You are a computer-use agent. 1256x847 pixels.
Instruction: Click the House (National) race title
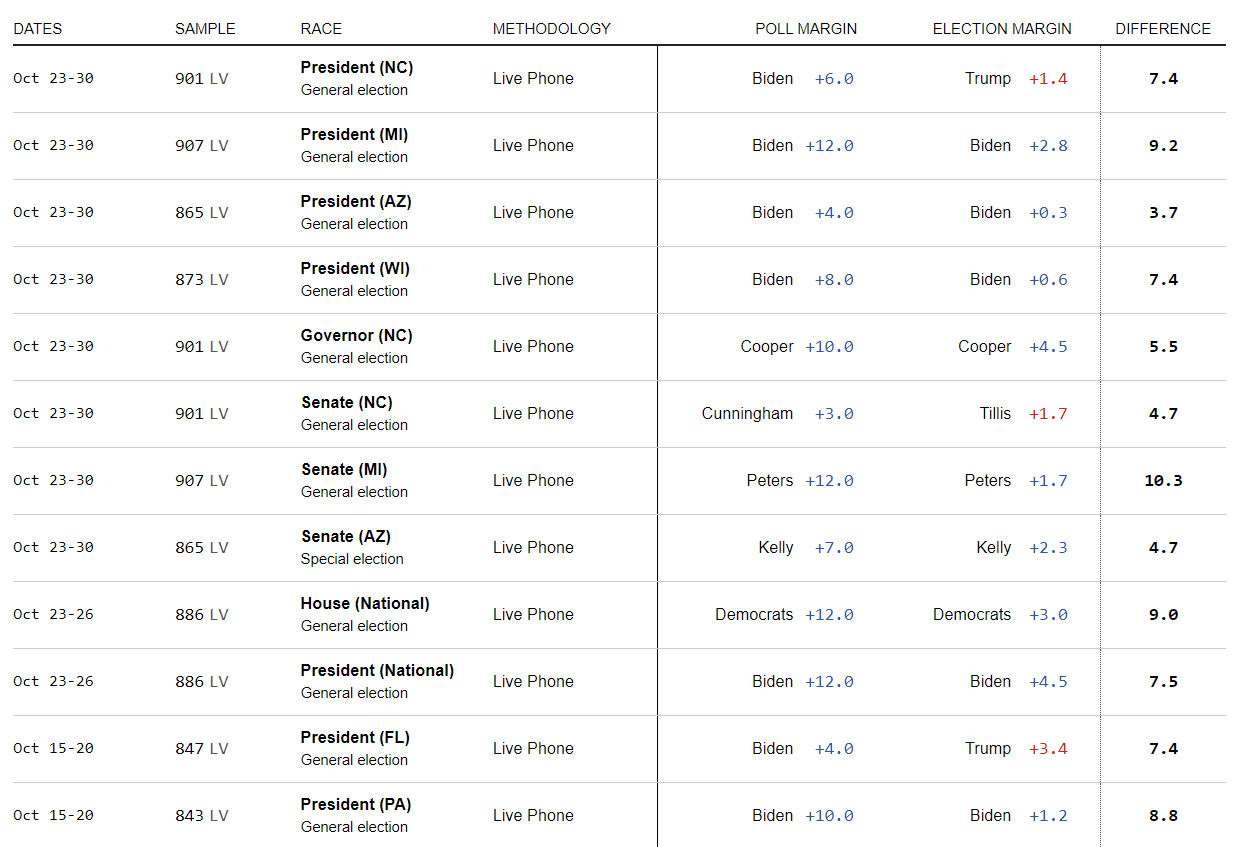pyautogui.click(x=365, y=604)
